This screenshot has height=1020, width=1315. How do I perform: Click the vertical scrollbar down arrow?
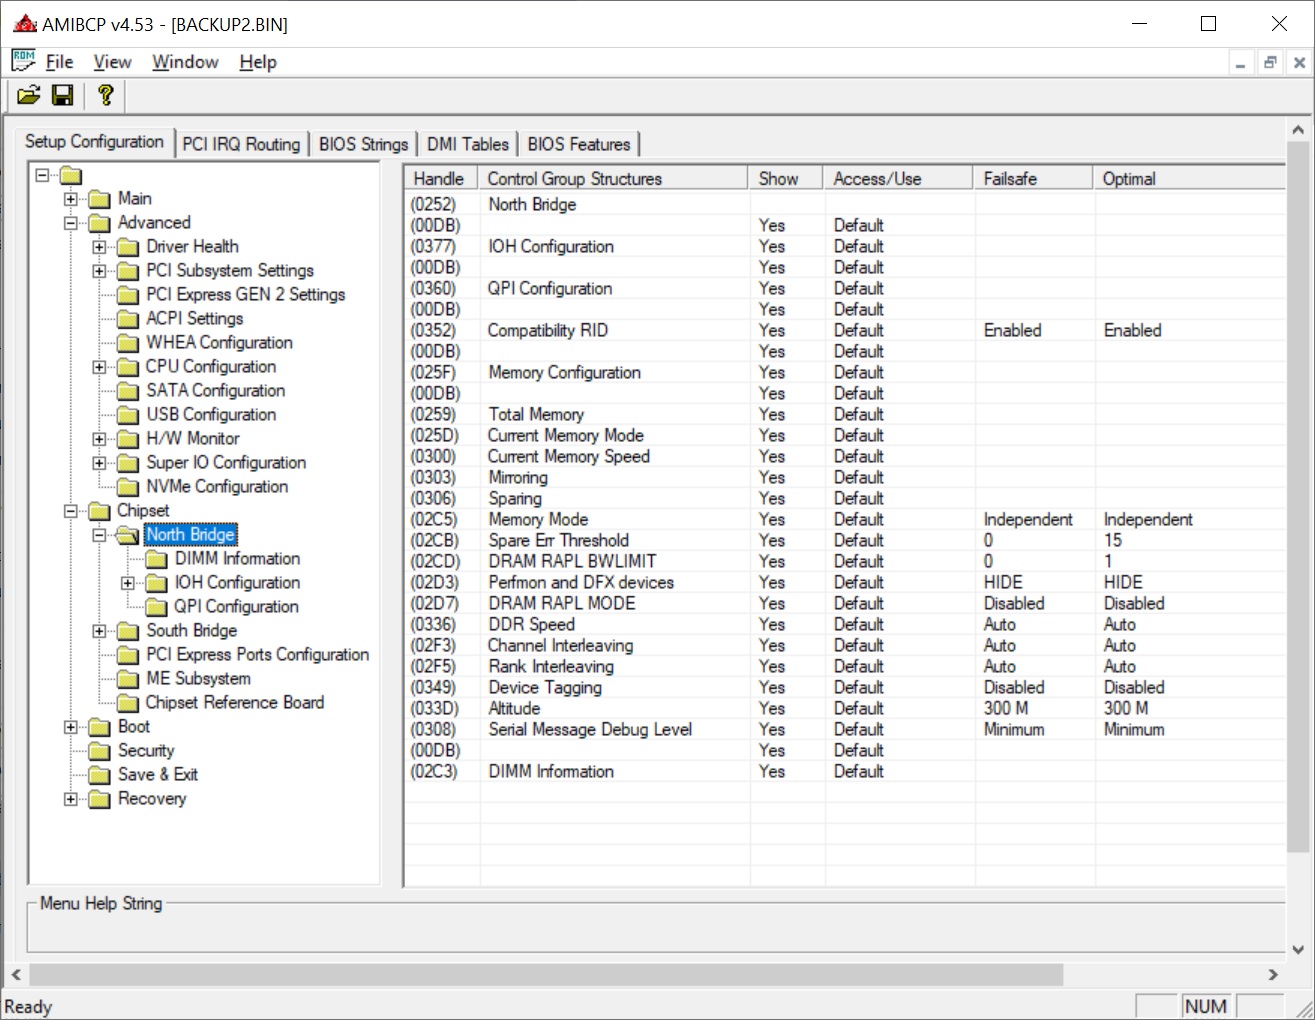(x=1298, y=950)
